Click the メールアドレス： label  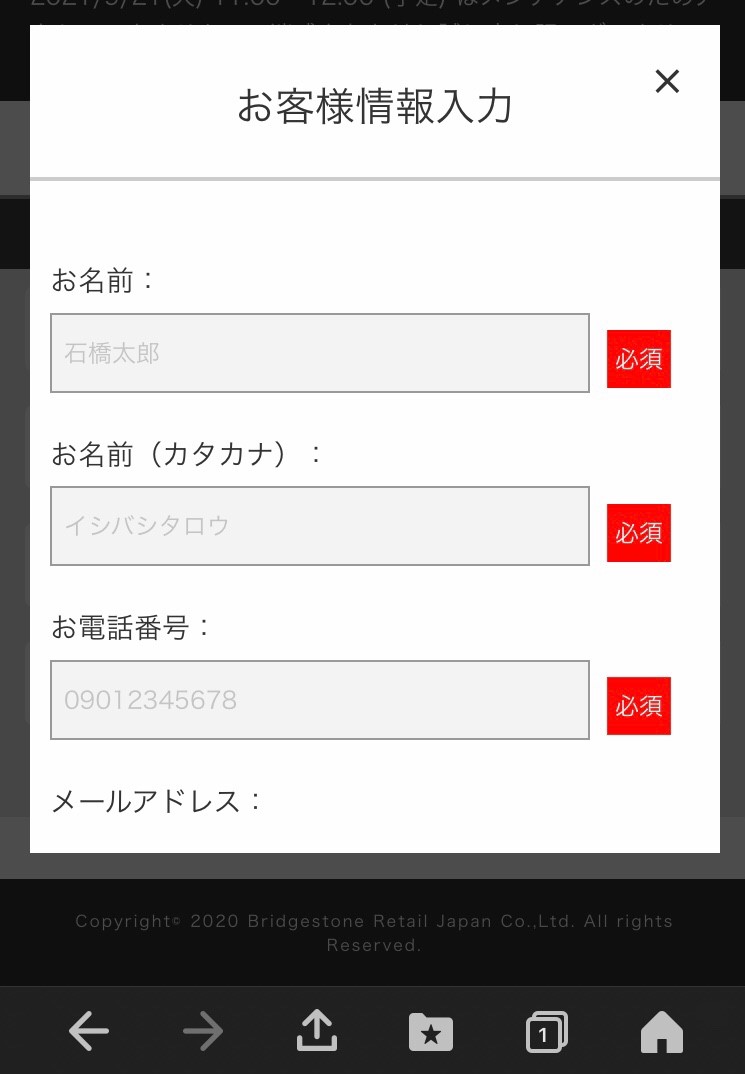click(x=157, y=801)
